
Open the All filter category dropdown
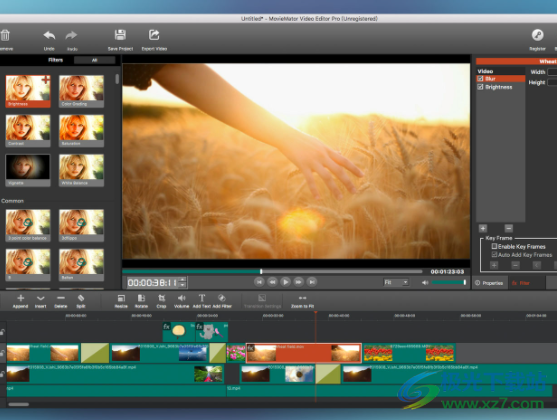click(x=94, y=60)
